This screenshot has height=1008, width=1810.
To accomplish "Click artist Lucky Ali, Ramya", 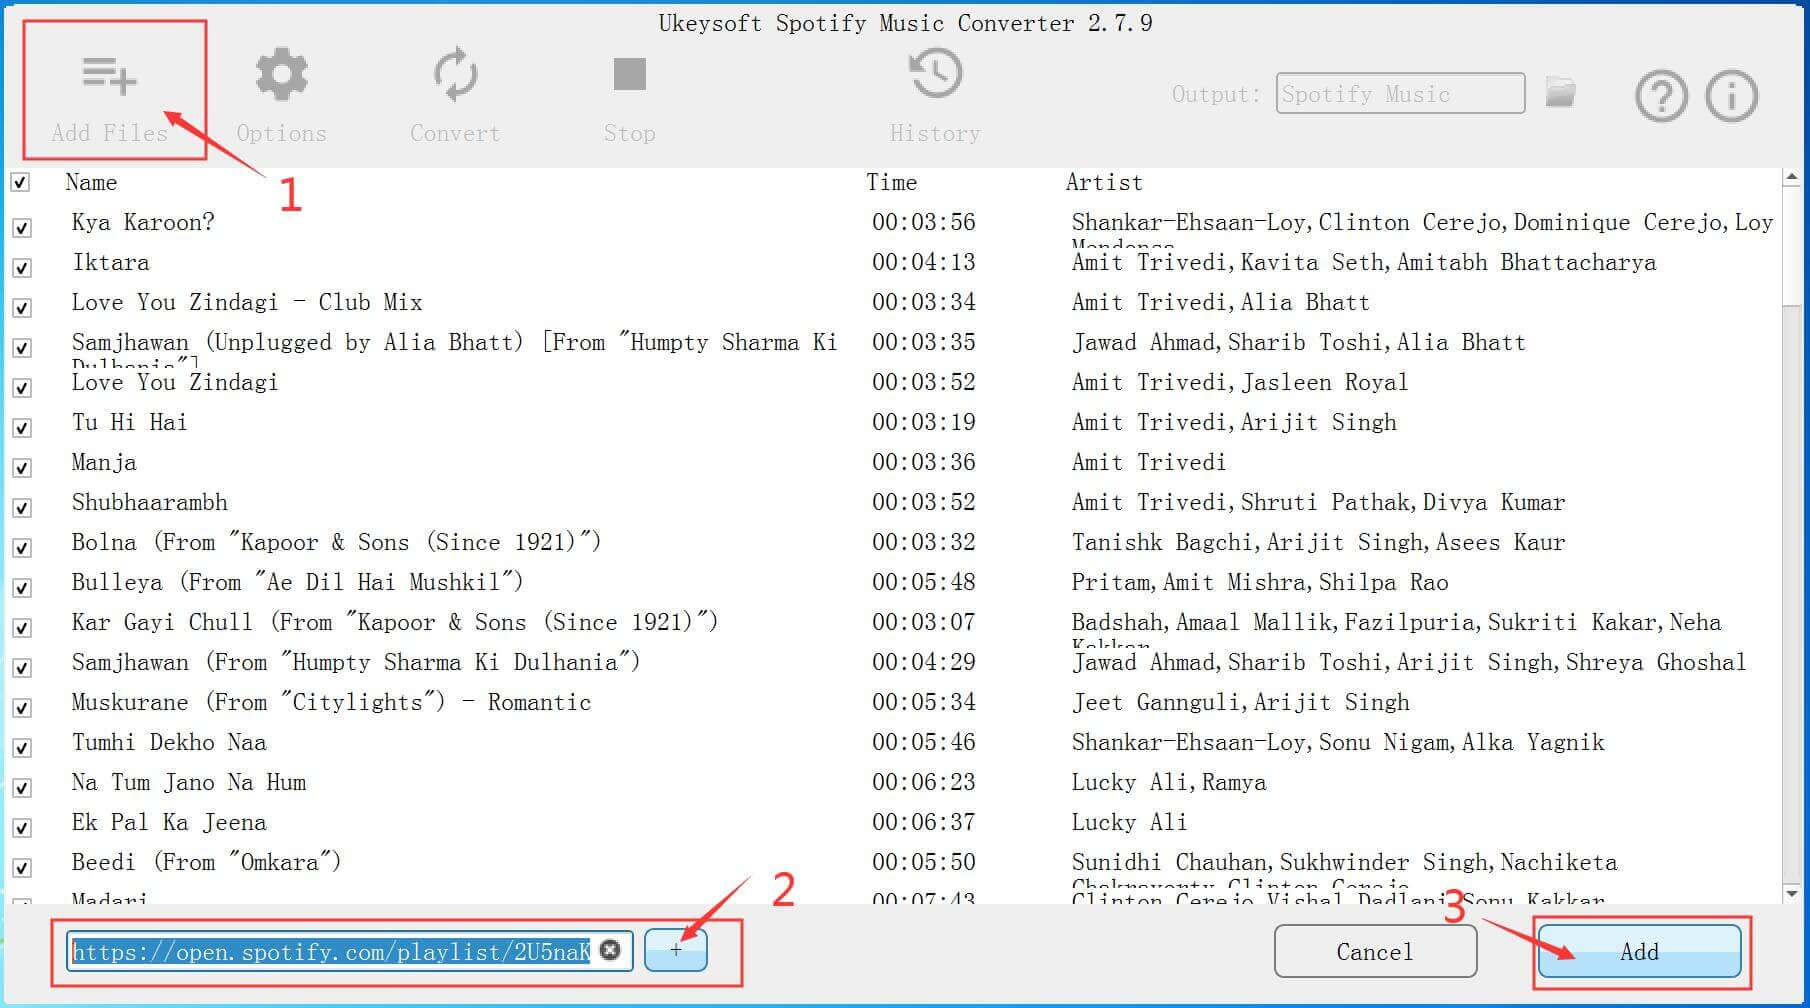I will coord(1169,782).
